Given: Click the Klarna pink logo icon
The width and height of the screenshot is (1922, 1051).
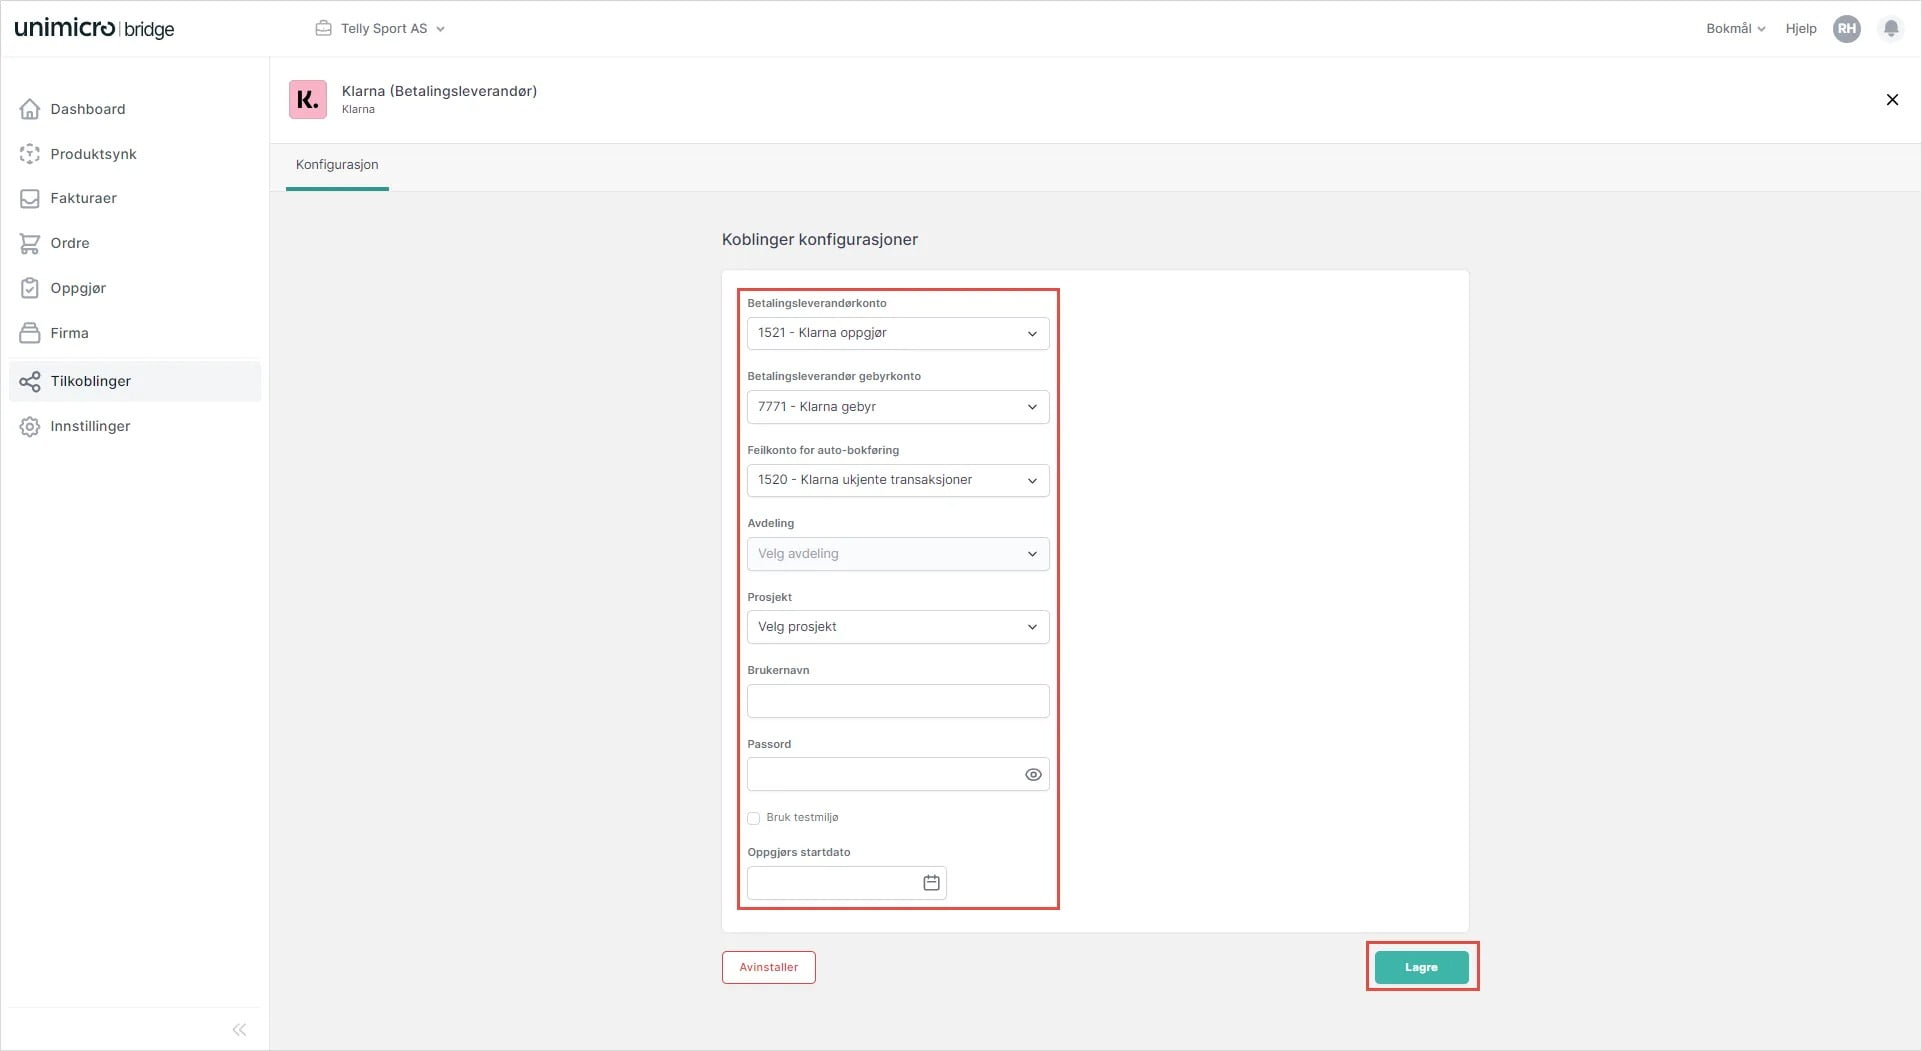Looking at the screenshot, I should [308, 99].
